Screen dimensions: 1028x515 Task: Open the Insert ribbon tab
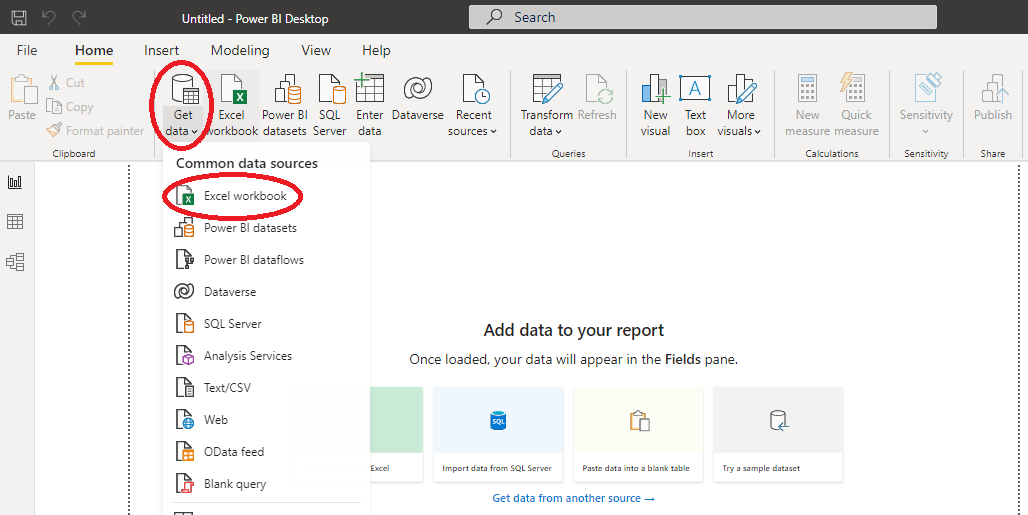coord(161,50)
